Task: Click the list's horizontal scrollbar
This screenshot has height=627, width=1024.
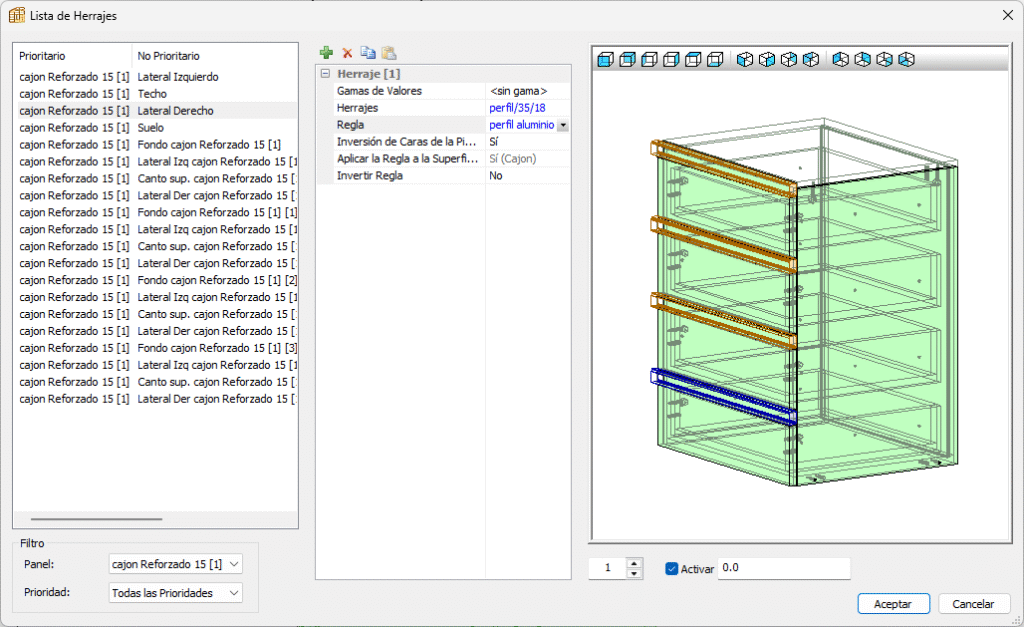Action: [97, 519]
